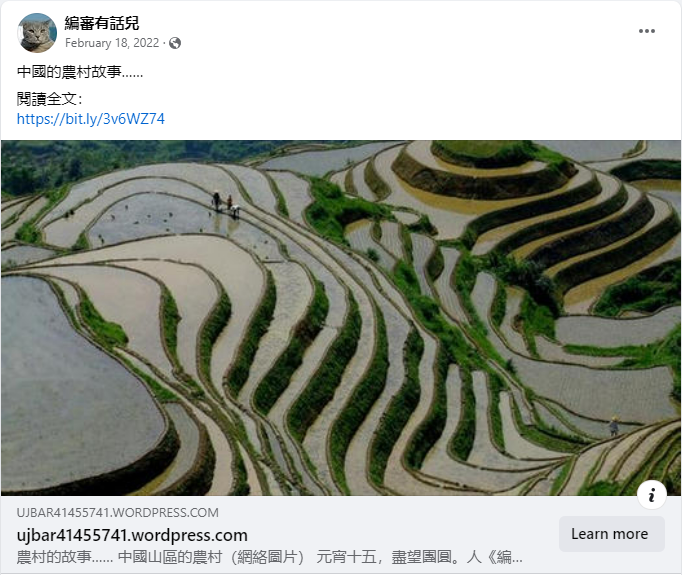Open the three-dot post options menu

click(646, 31)
